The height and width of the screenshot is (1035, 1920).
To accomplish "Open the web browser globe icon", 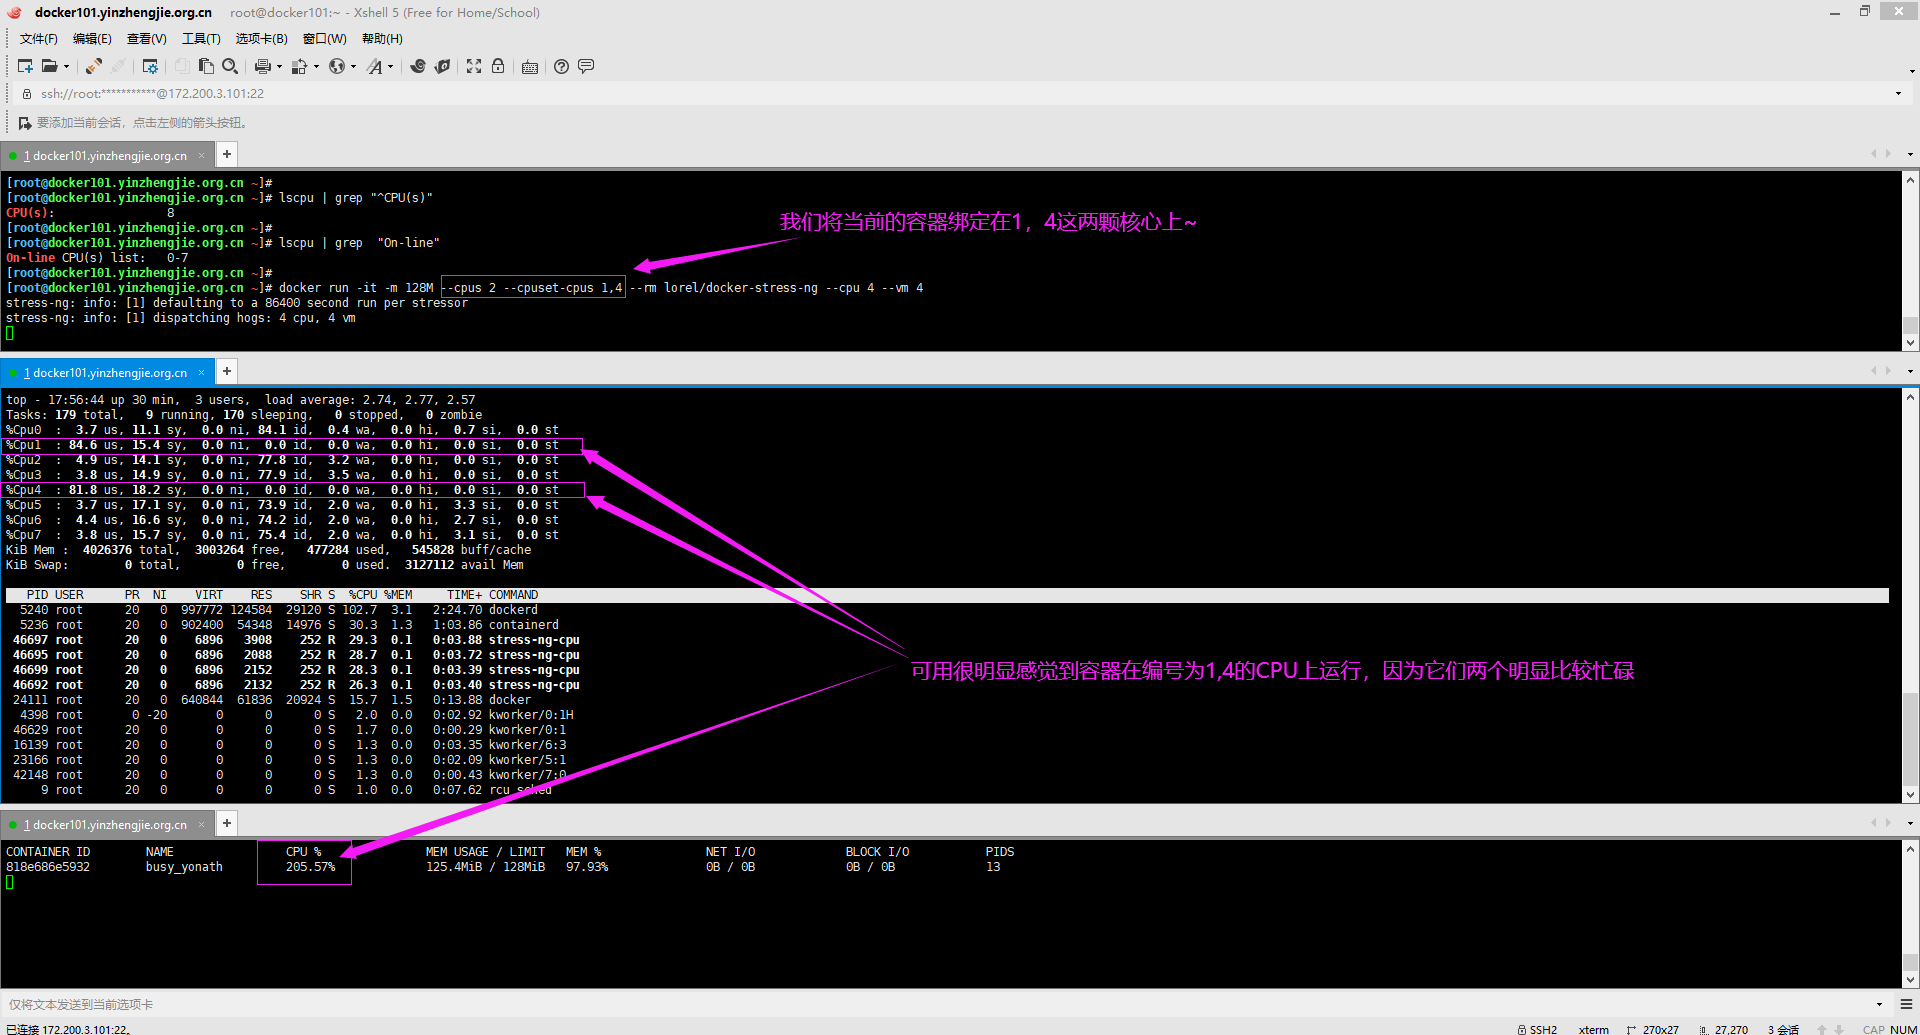I will click(339, 66).
